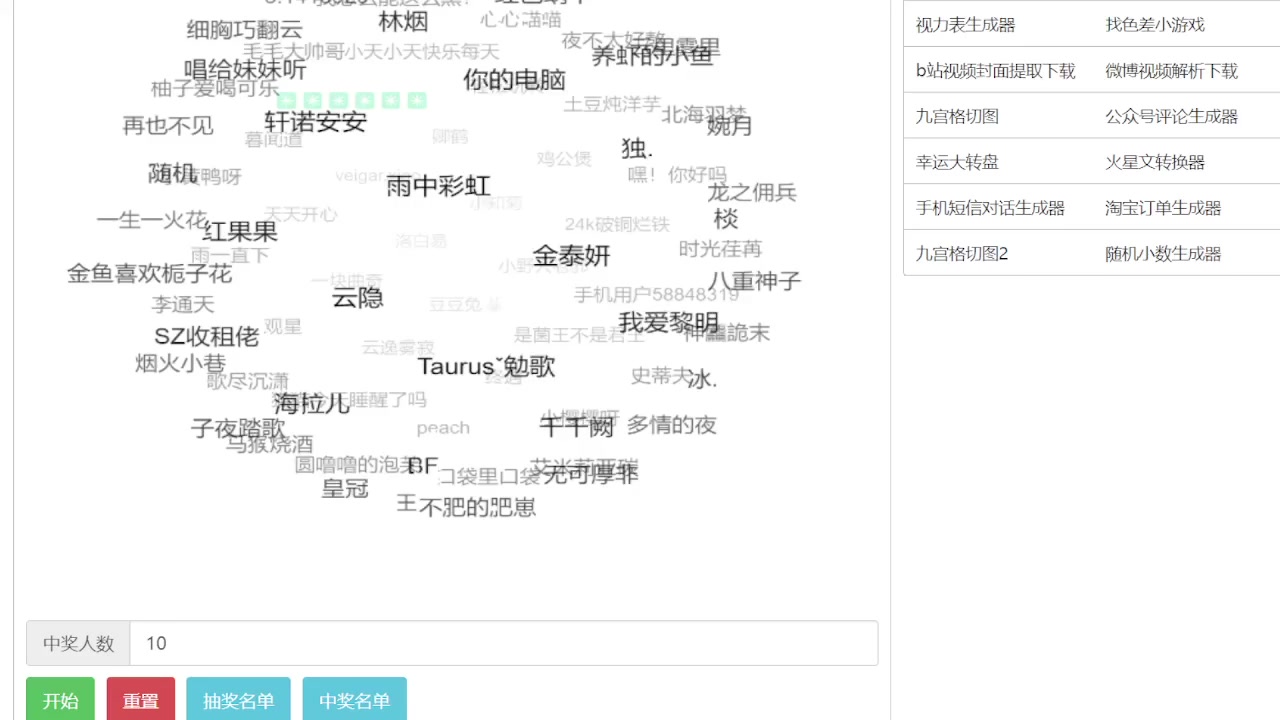Open the 公众号评论生成器 link
1280x720 pixels.
[1171, 116]
